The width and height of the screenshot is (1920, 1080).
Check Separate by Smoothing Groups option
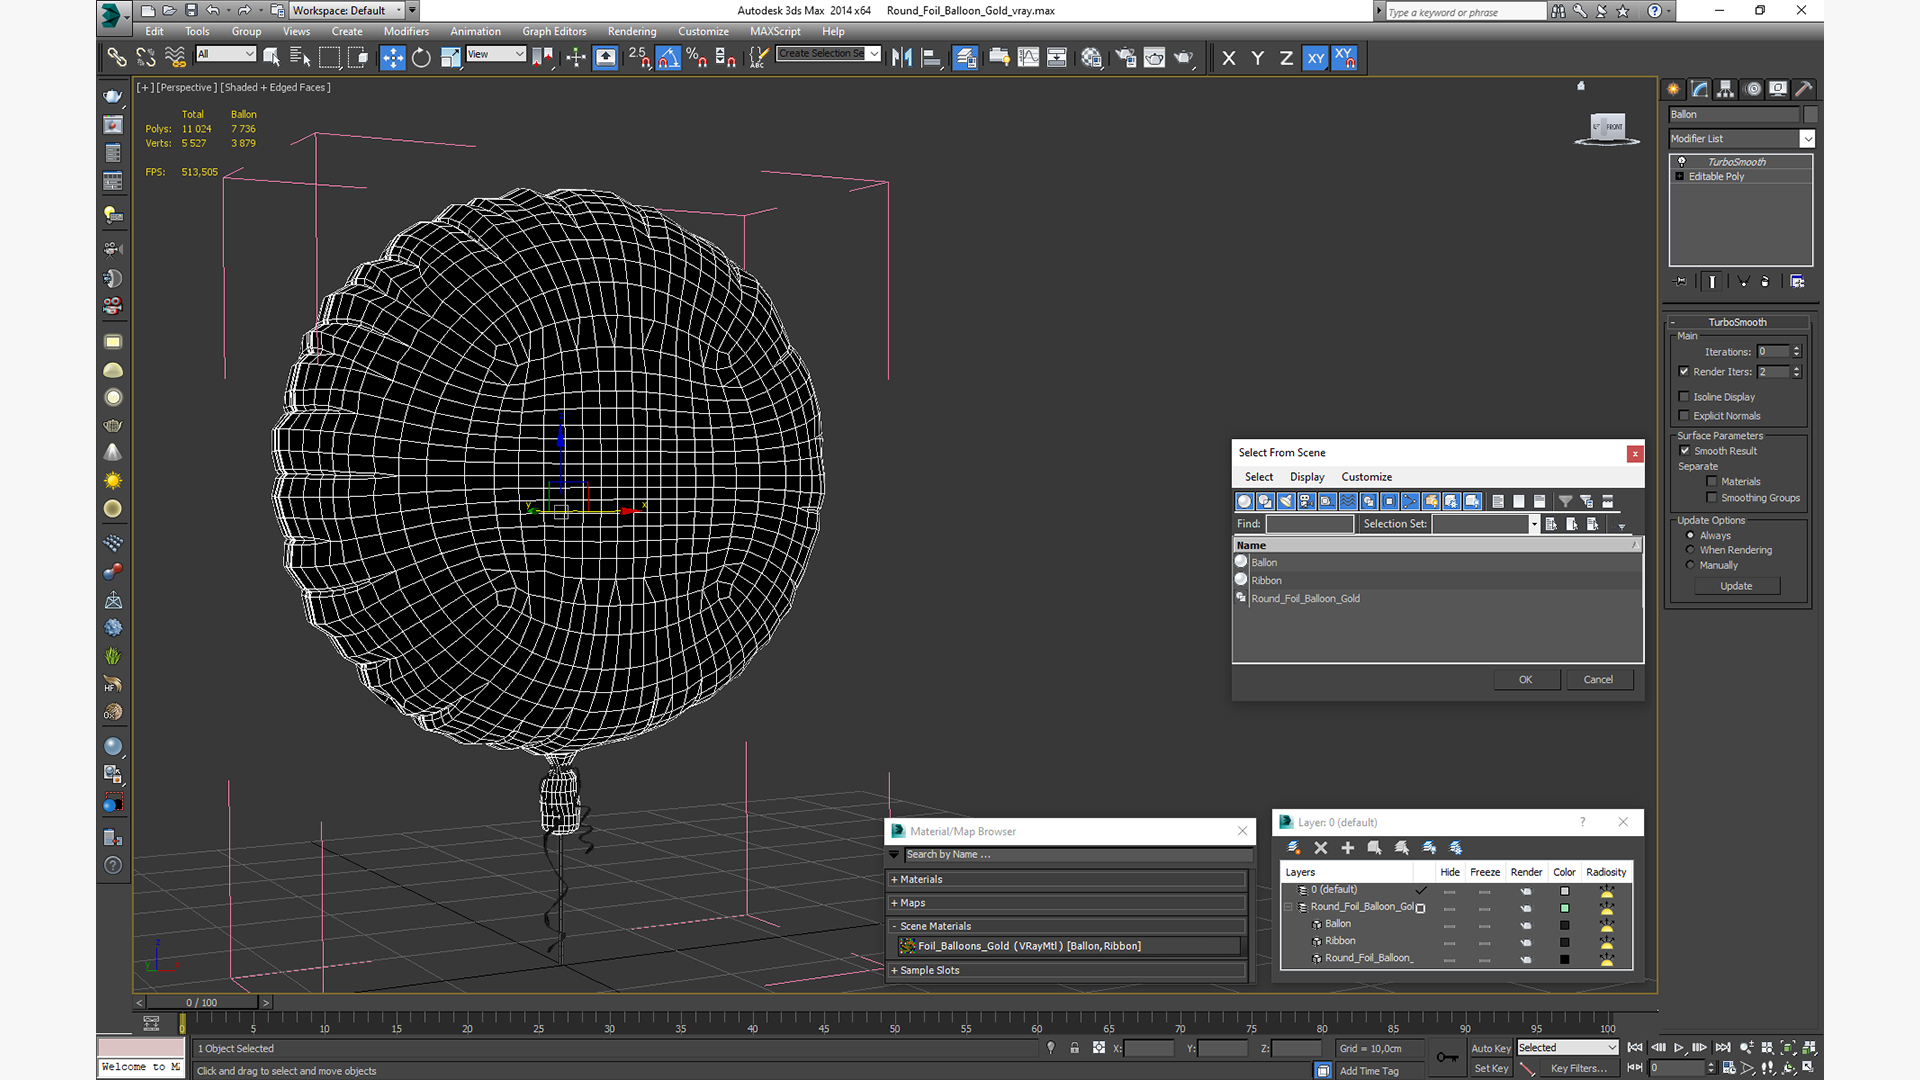click(1712, 498)
